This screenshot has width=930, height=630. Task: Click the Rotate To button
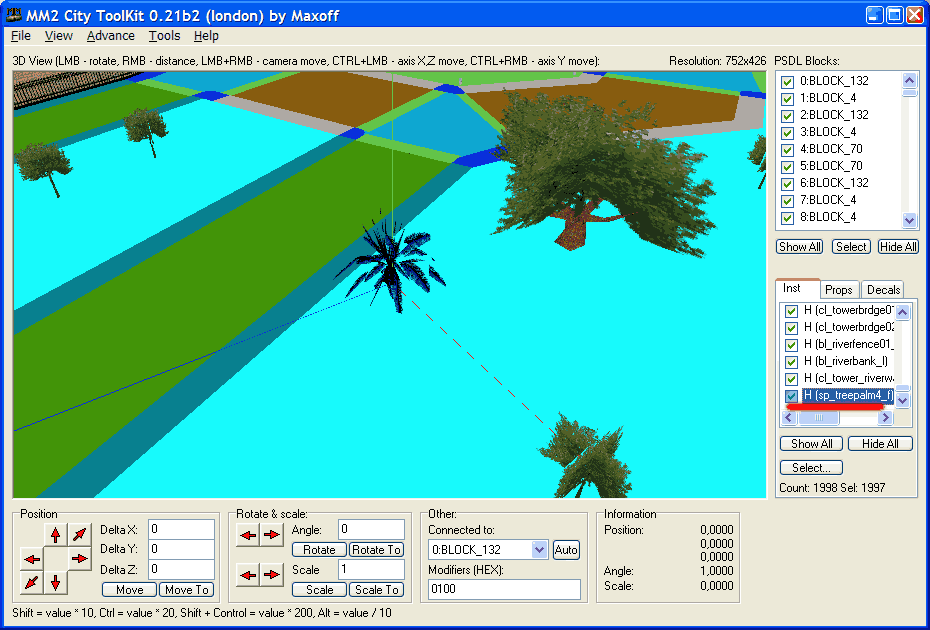[x=377, y=550]
